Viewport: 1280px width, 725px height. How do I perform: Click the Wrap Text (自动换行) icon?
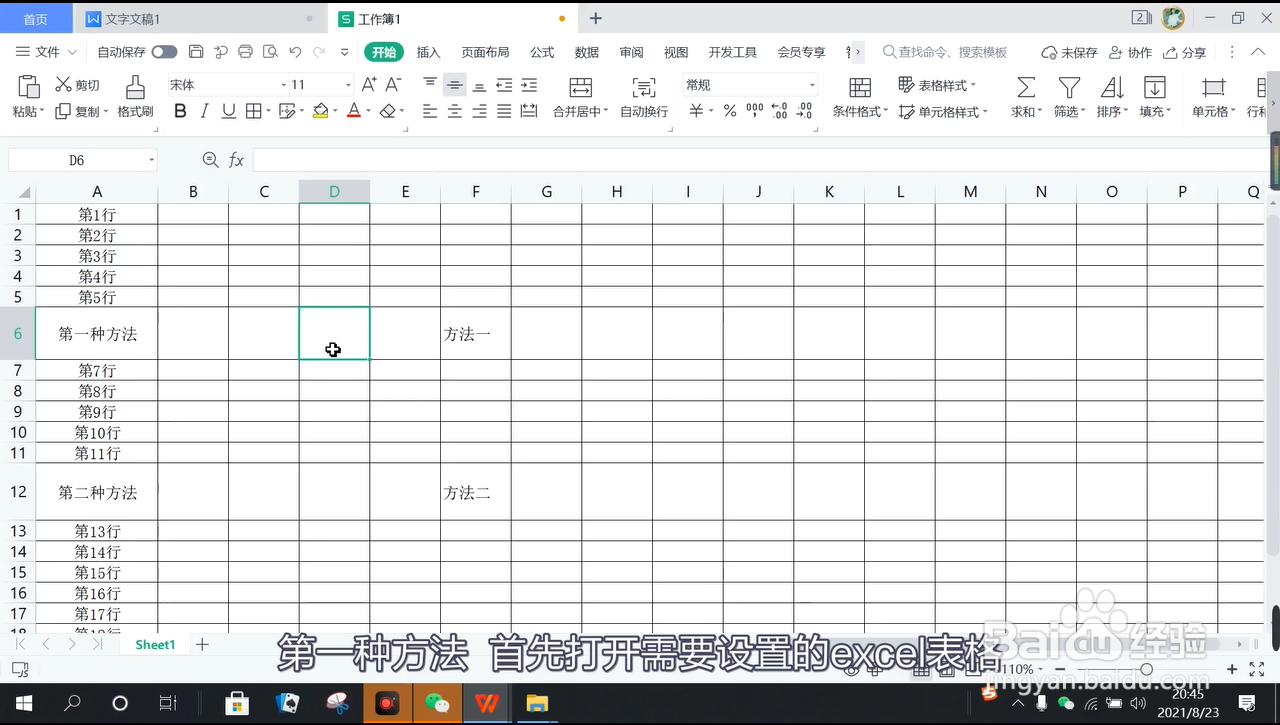[645, 87]
